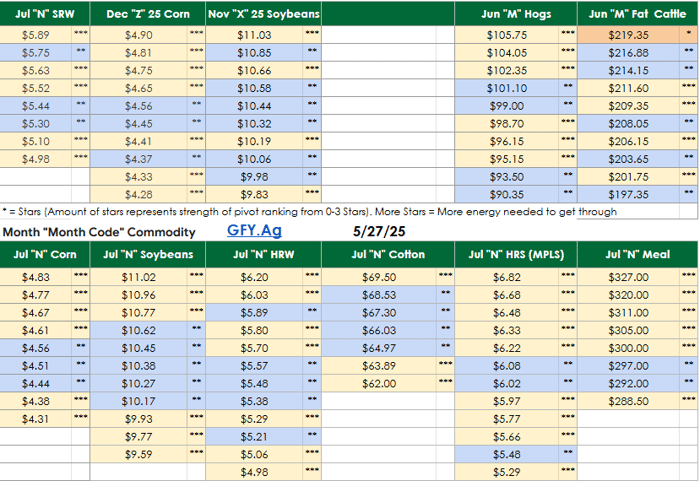
Task: Click the Jul "N" SRW column header
Action: point(44,14)
